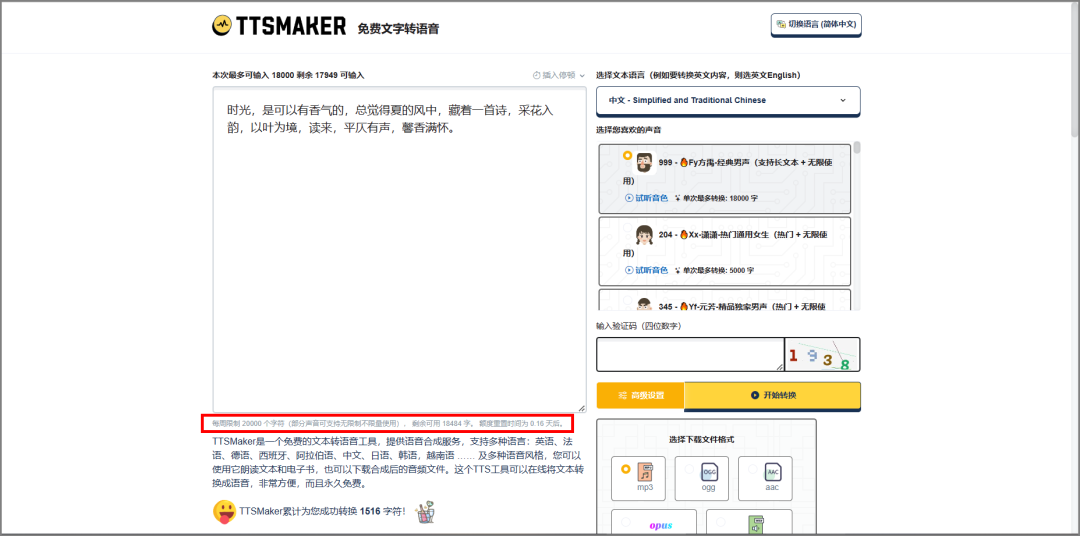Click the 选择您喜欢的声音 label
This screenshot has height=536, width=1080.
pyautogui.click(x=629, y=130)
